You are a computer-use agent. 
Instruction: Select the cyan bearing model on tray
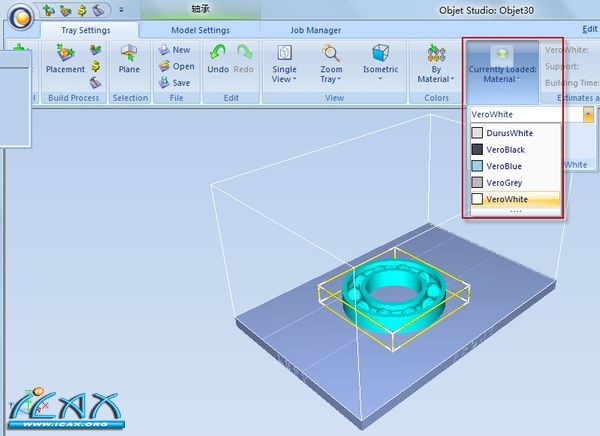click(394, 297)
